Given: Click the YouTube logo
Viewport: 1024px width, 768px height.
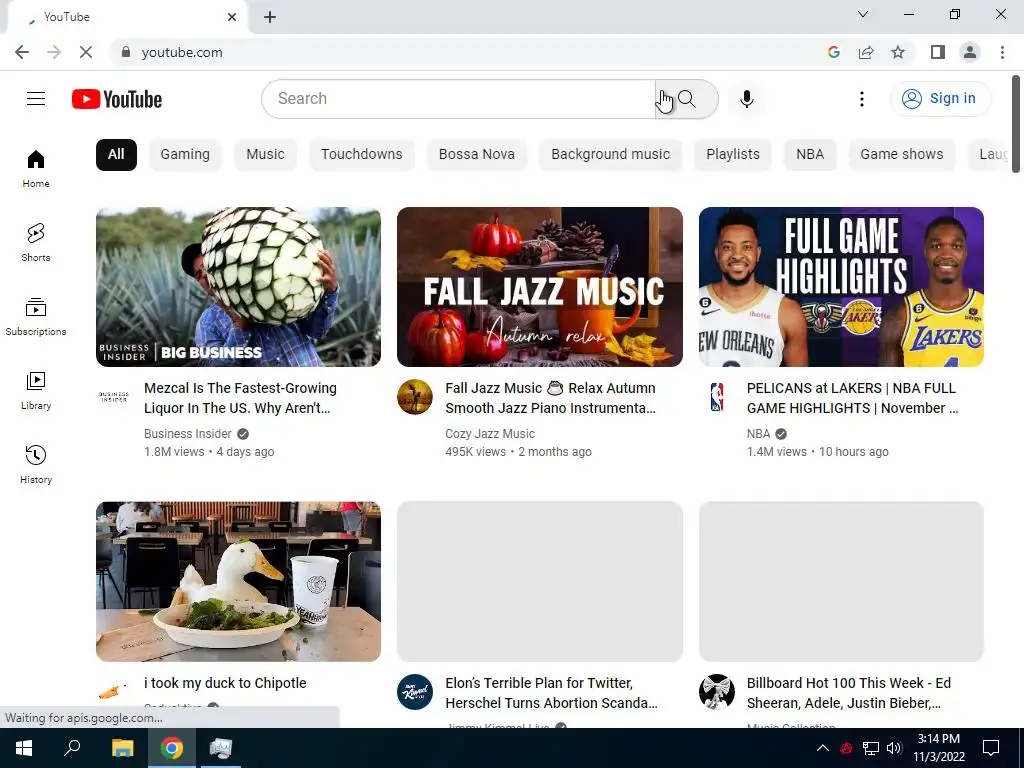Looking at the screenshot, I should pos(117,99).
